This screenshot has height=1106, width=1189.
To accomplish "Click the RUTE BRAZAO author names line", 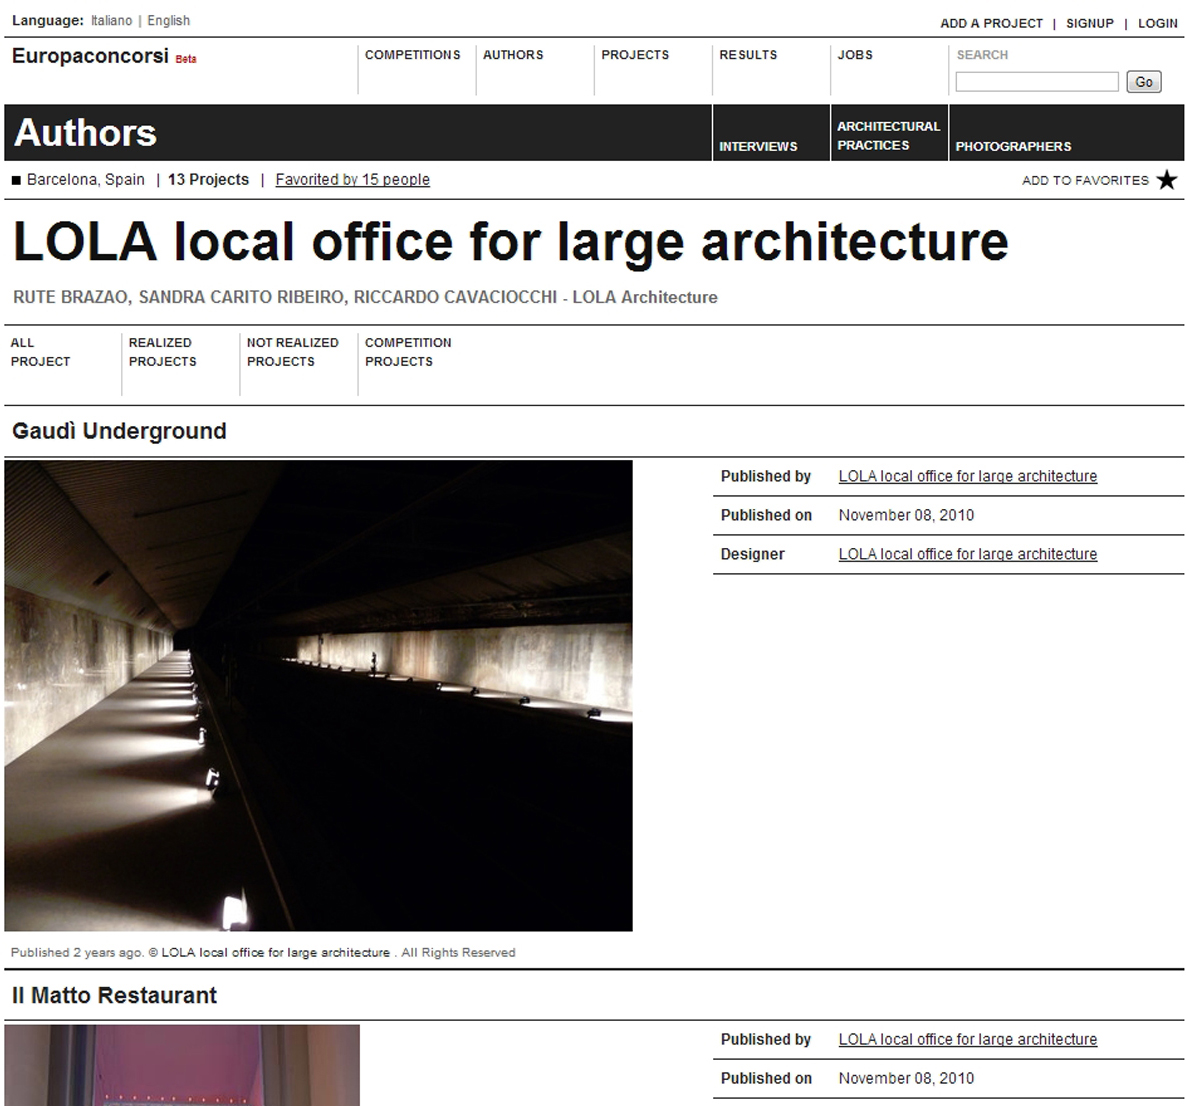I will (x=365, y=297).
